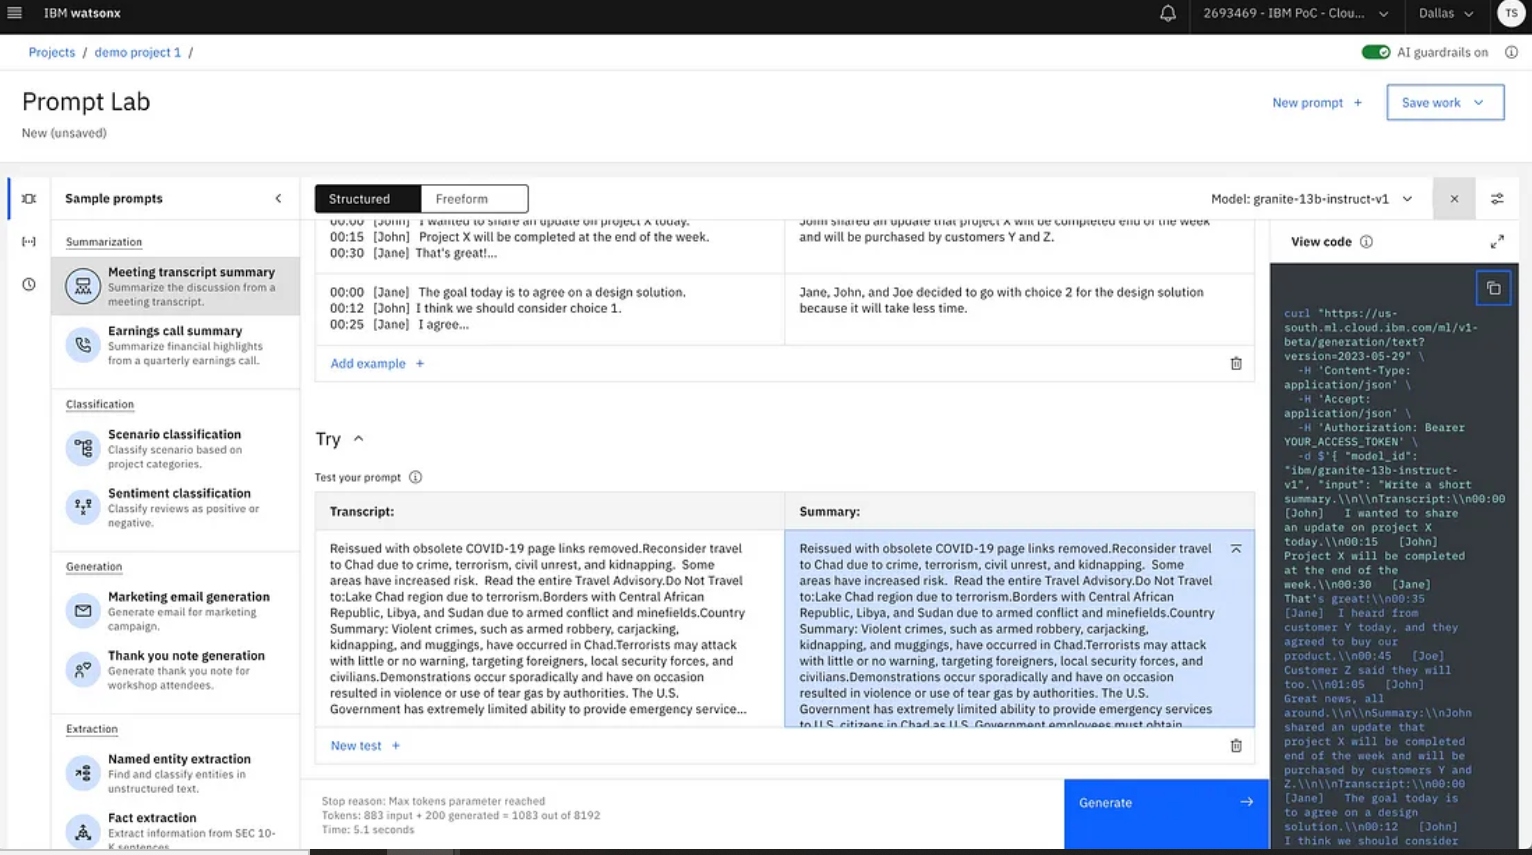Click the Extraction category heading
The height and width of the screenshot is (855, 1532).
point(92,729)
